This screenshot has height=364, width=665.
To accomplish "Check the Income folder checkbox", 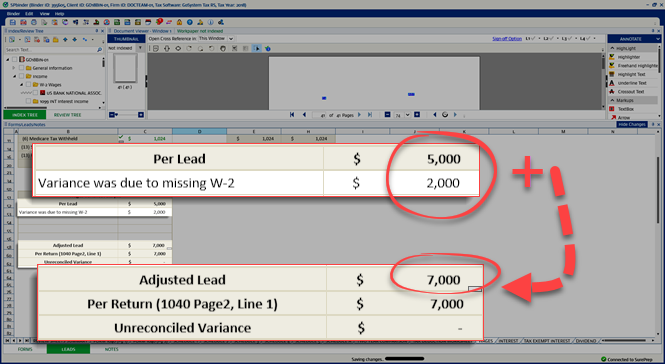I will tap(21, 76).
